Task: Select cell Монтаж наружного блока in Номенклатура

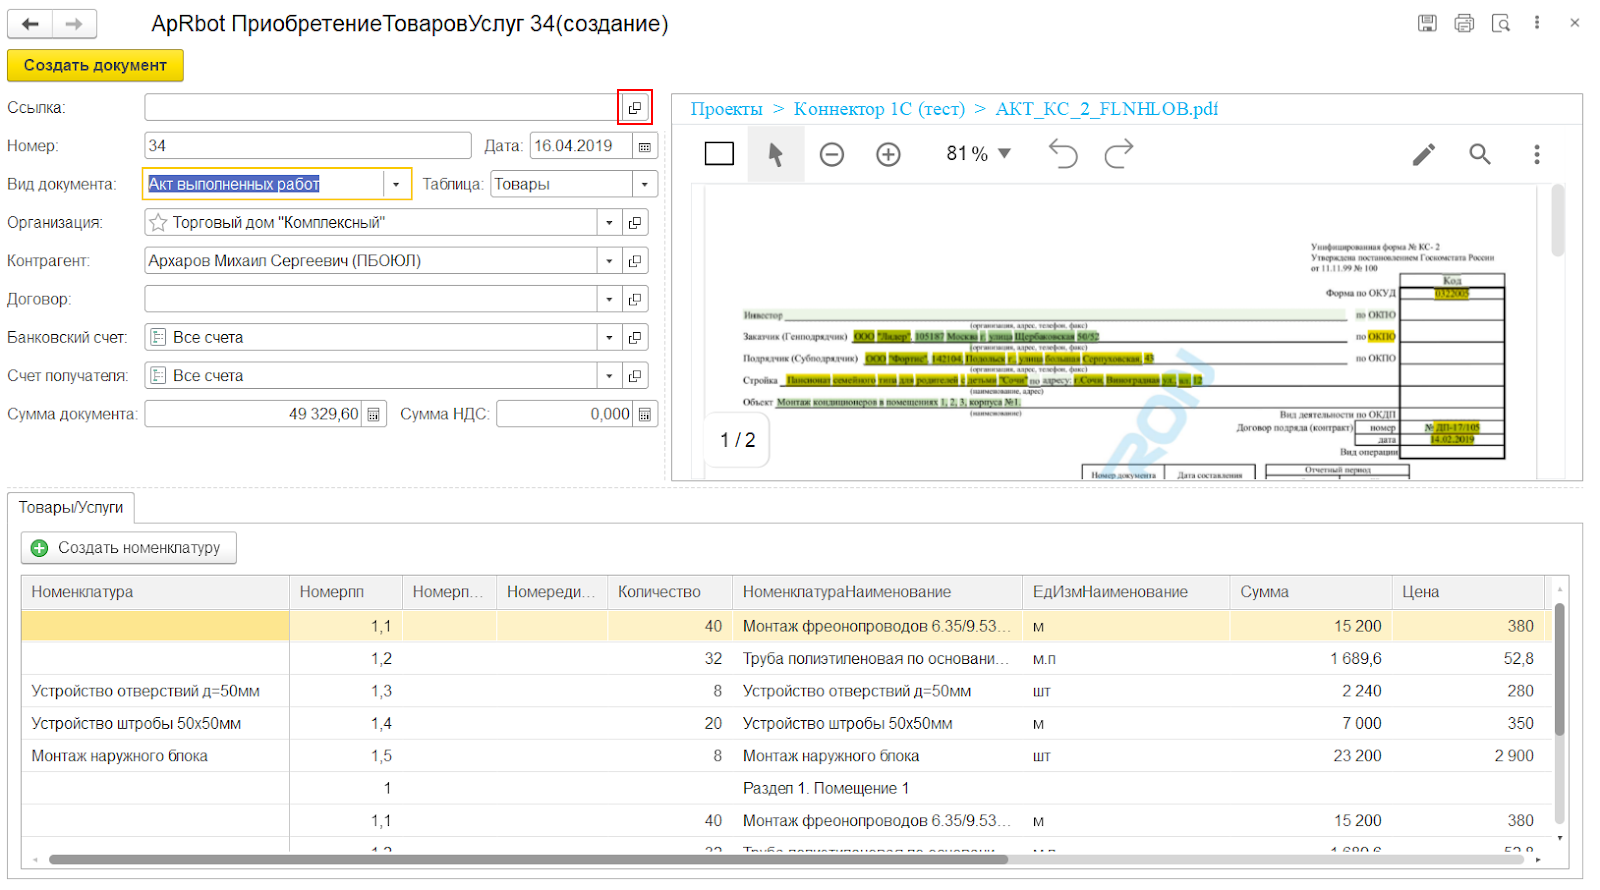Action: tap(155, 756)
